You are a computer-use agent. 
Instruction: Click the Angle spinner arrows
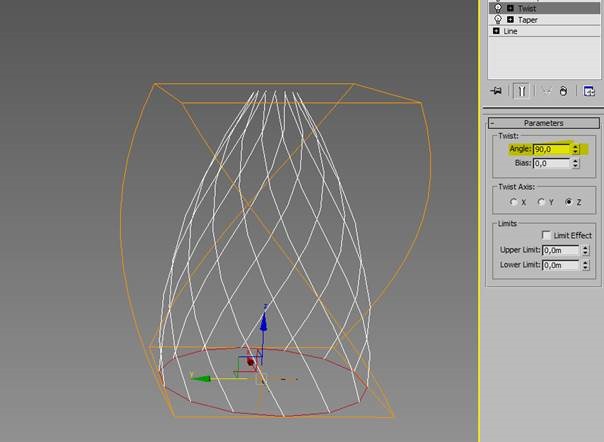coord(576,149)
